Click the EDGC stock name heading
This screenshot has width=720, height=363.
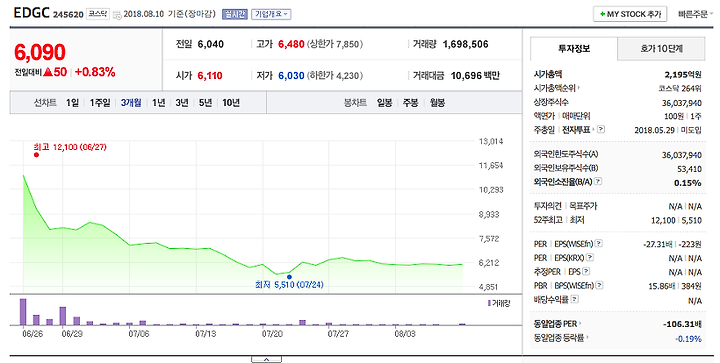point(31,13)
